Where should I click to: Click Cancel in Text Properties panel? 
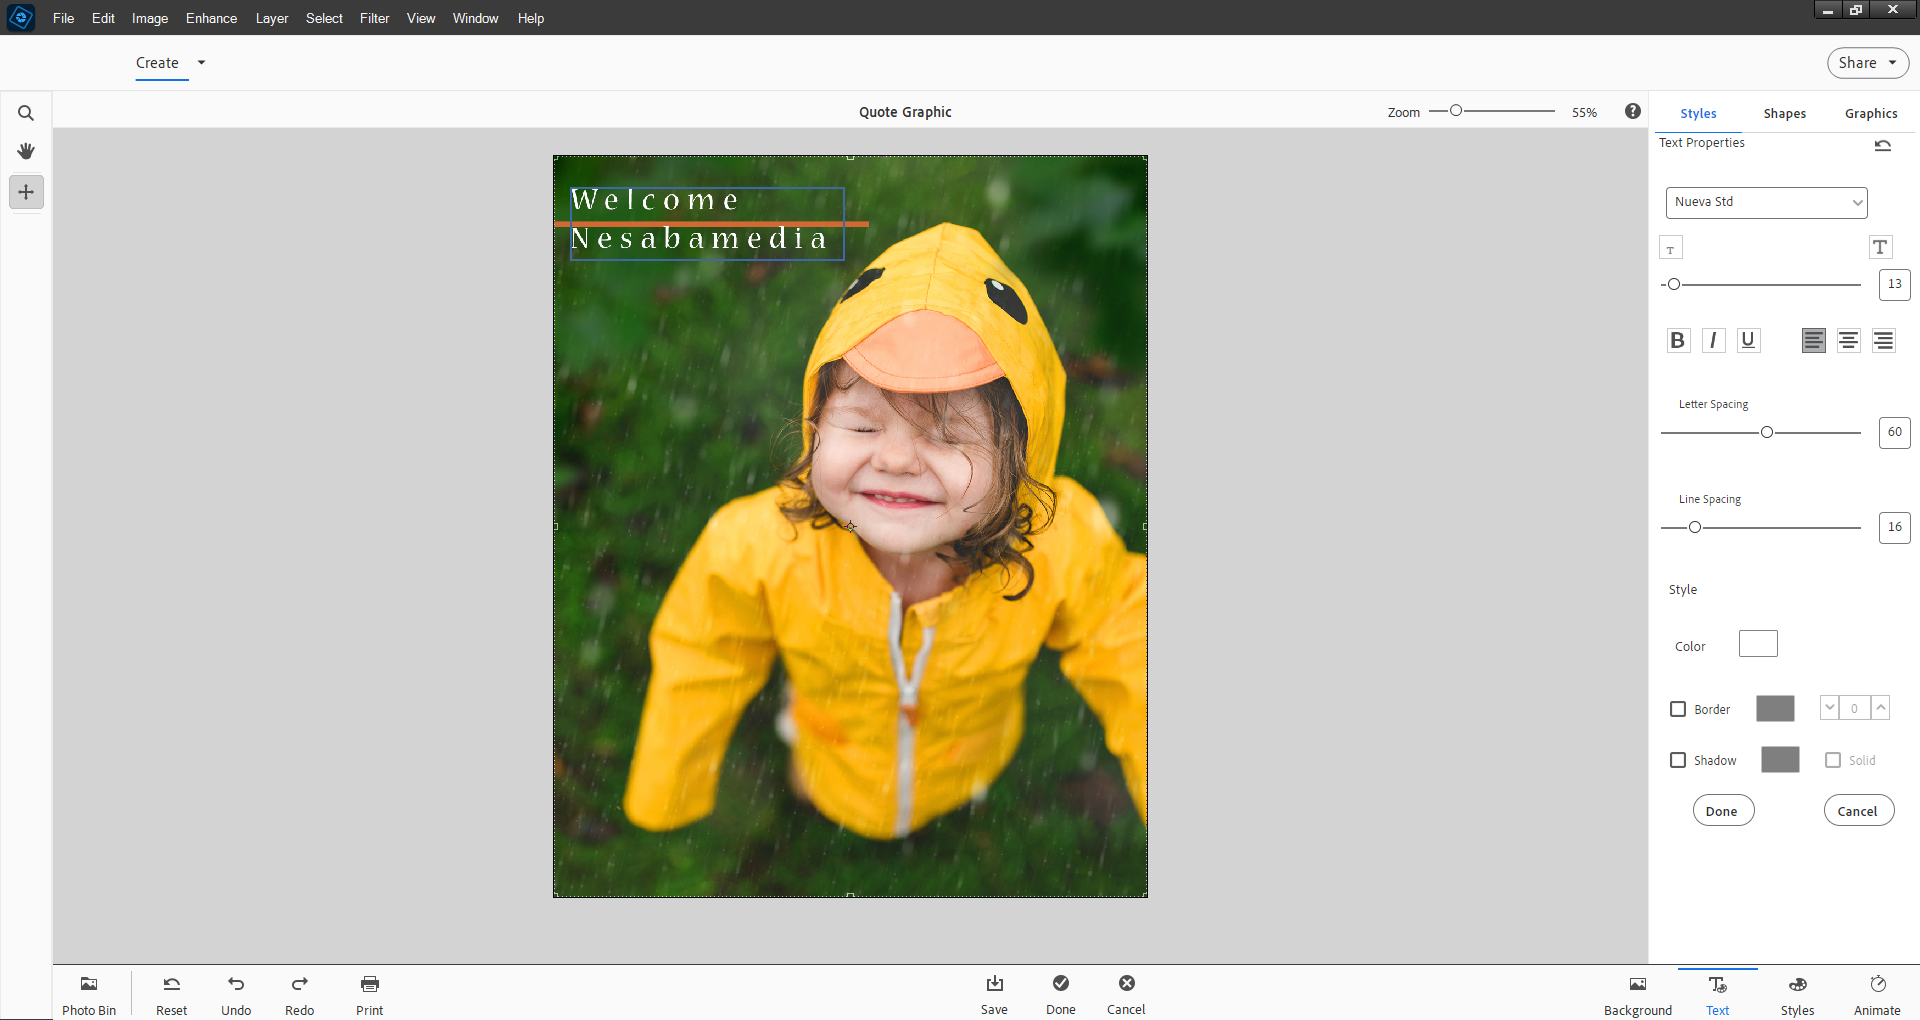click(1858, 811)
